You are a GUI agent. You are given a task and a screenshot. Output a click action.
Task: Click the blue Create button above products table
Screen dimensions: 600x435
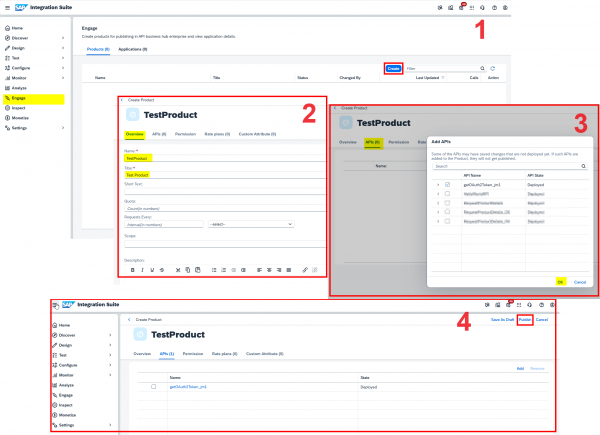pos(394,69)
